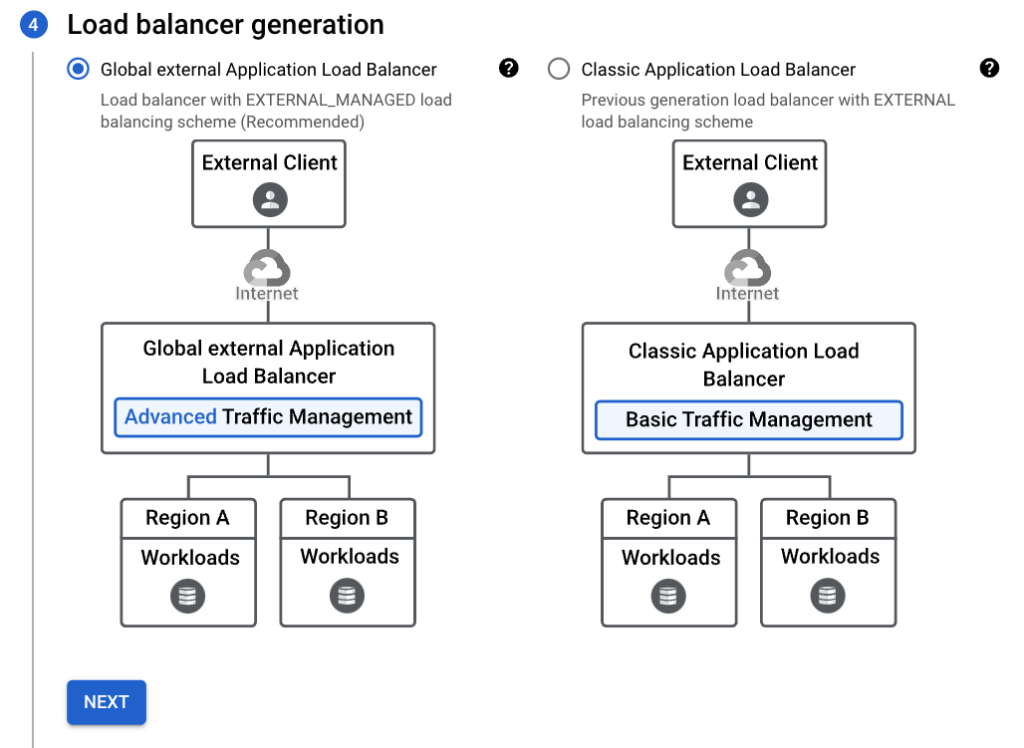Screen dimensions: 1024x748
Task: Click 'Classic Application Load Balancer' diagram box title
Action: (744, 365)
